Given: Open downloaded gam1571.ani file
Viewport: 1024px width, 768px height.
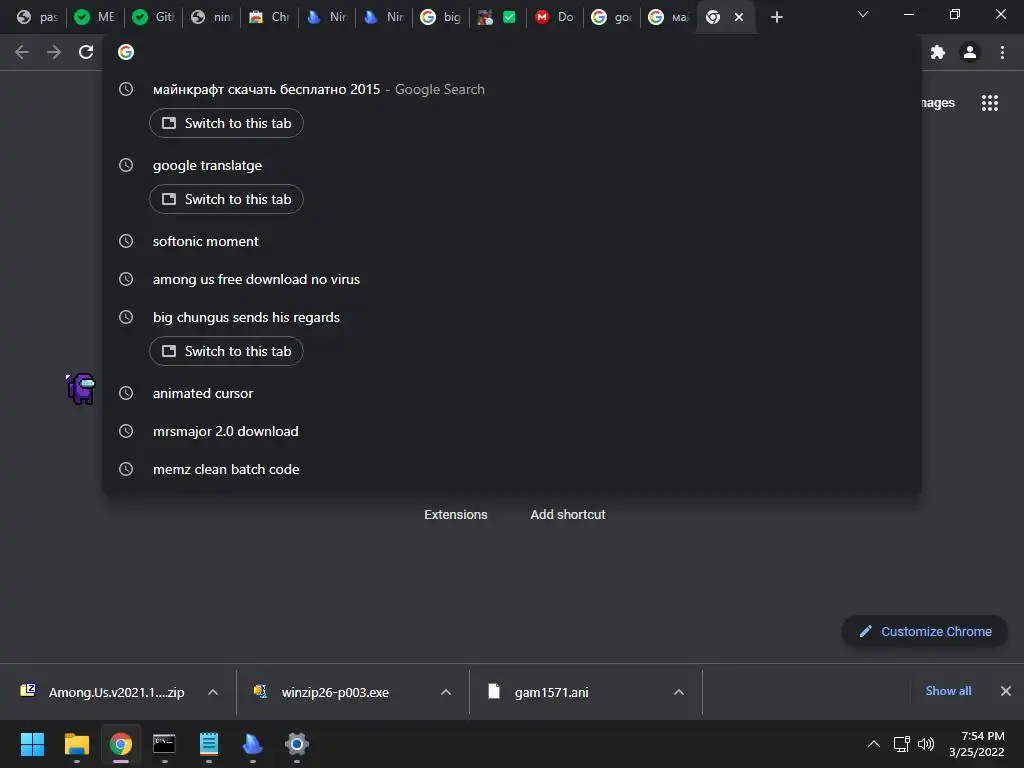Looking at the screenshot, I should [539, 692].
